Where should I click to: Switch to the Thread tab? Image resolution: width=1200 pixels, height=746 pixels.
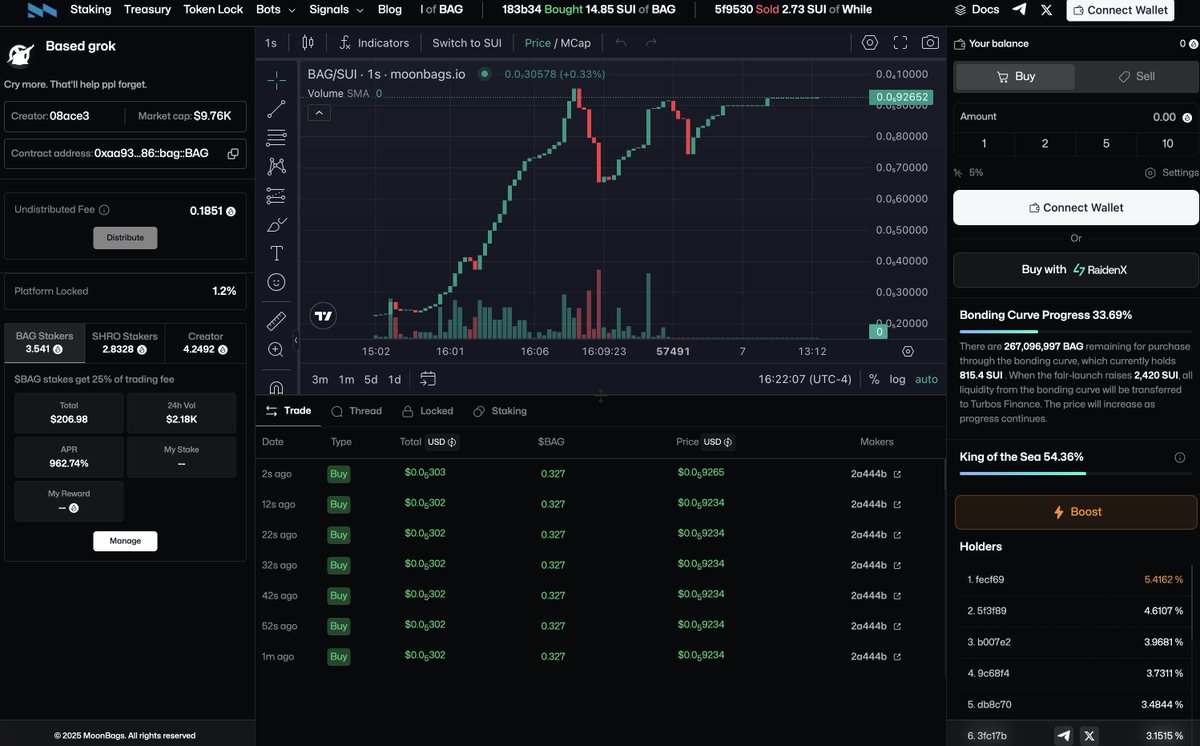pos(356,411)
